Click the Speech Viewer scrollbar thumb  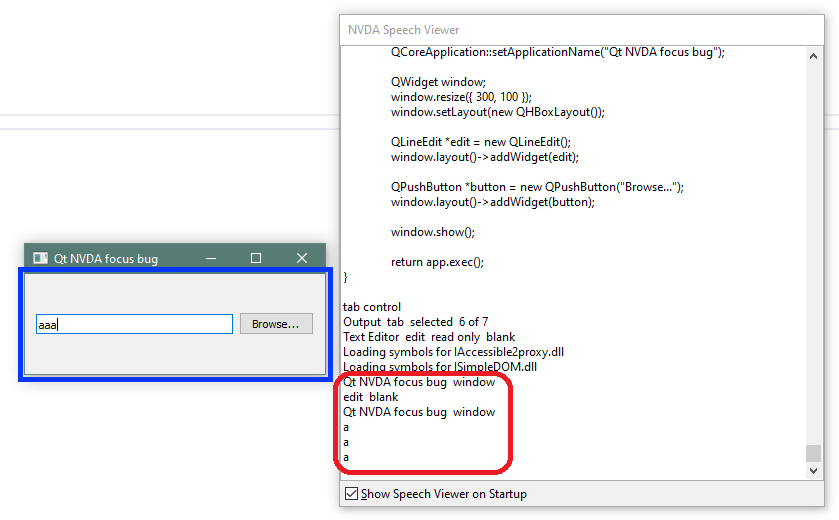pyautogui.click(x=814, y=453)
